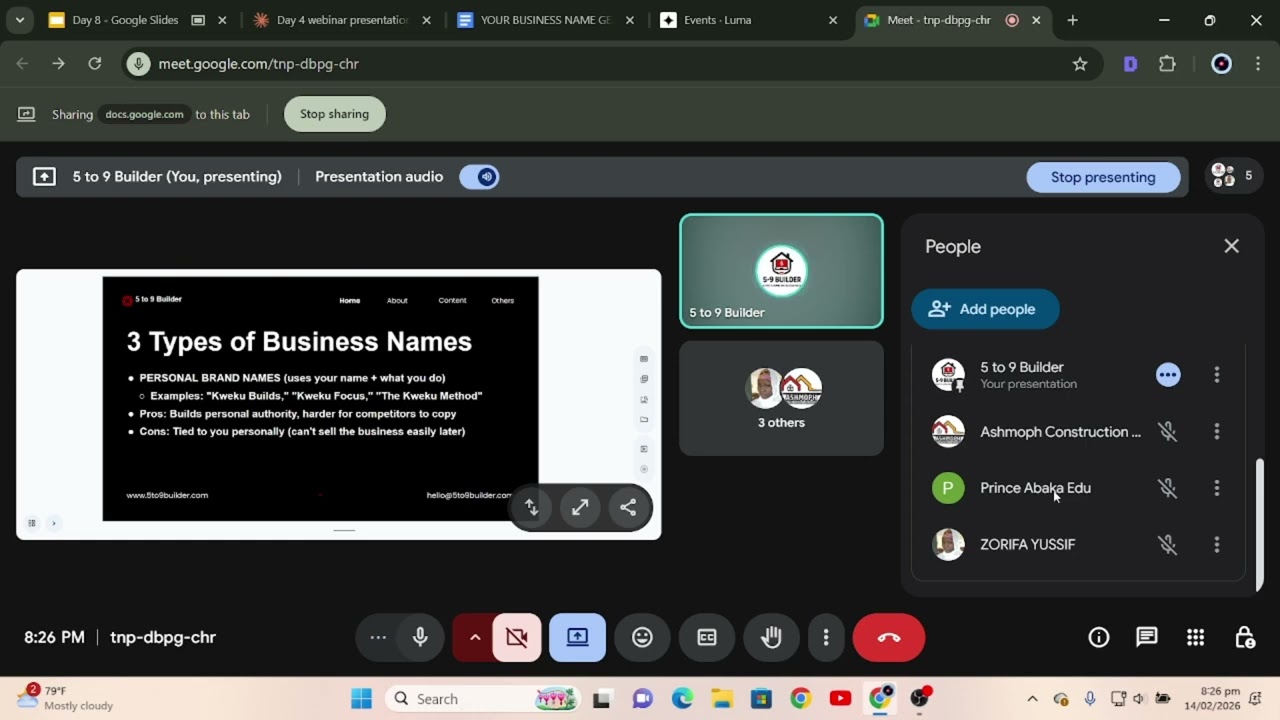The height and width of the screenshot is (720, 1280).
Task: Click the Stop sharing button
Action: click(x=334, y=114)
